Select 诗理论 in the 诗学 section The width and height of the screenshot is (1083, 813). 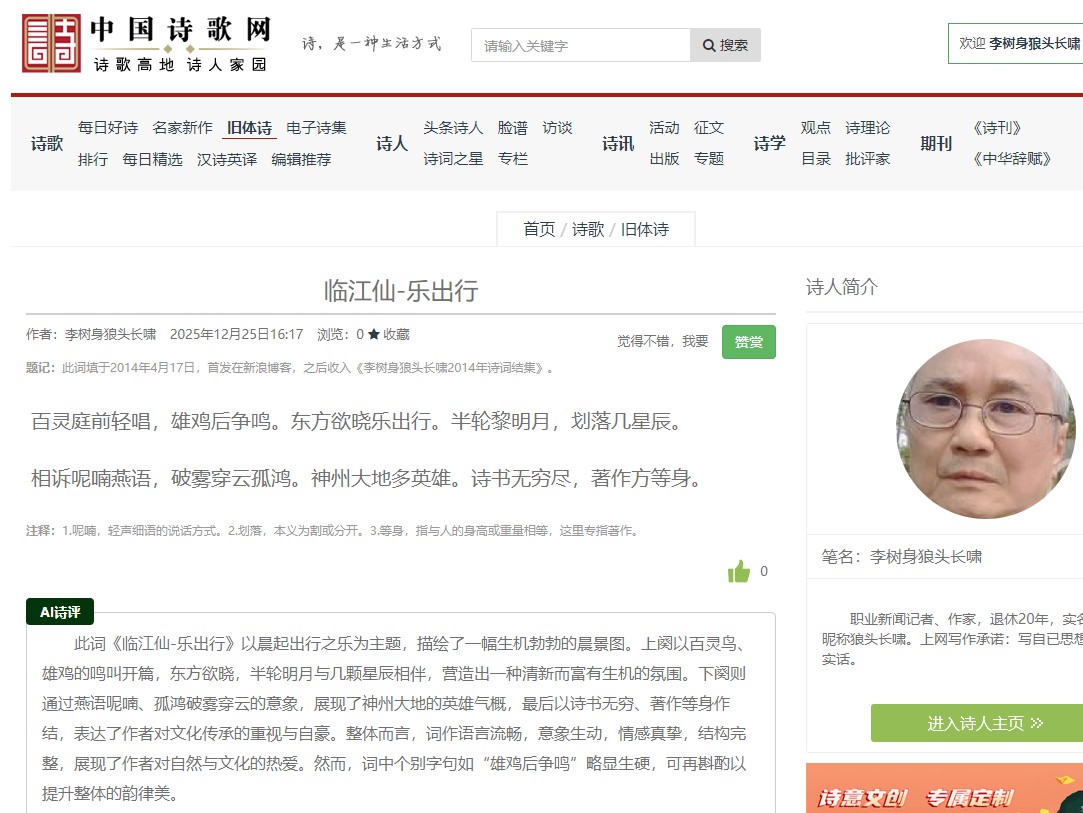pos(867,128)
